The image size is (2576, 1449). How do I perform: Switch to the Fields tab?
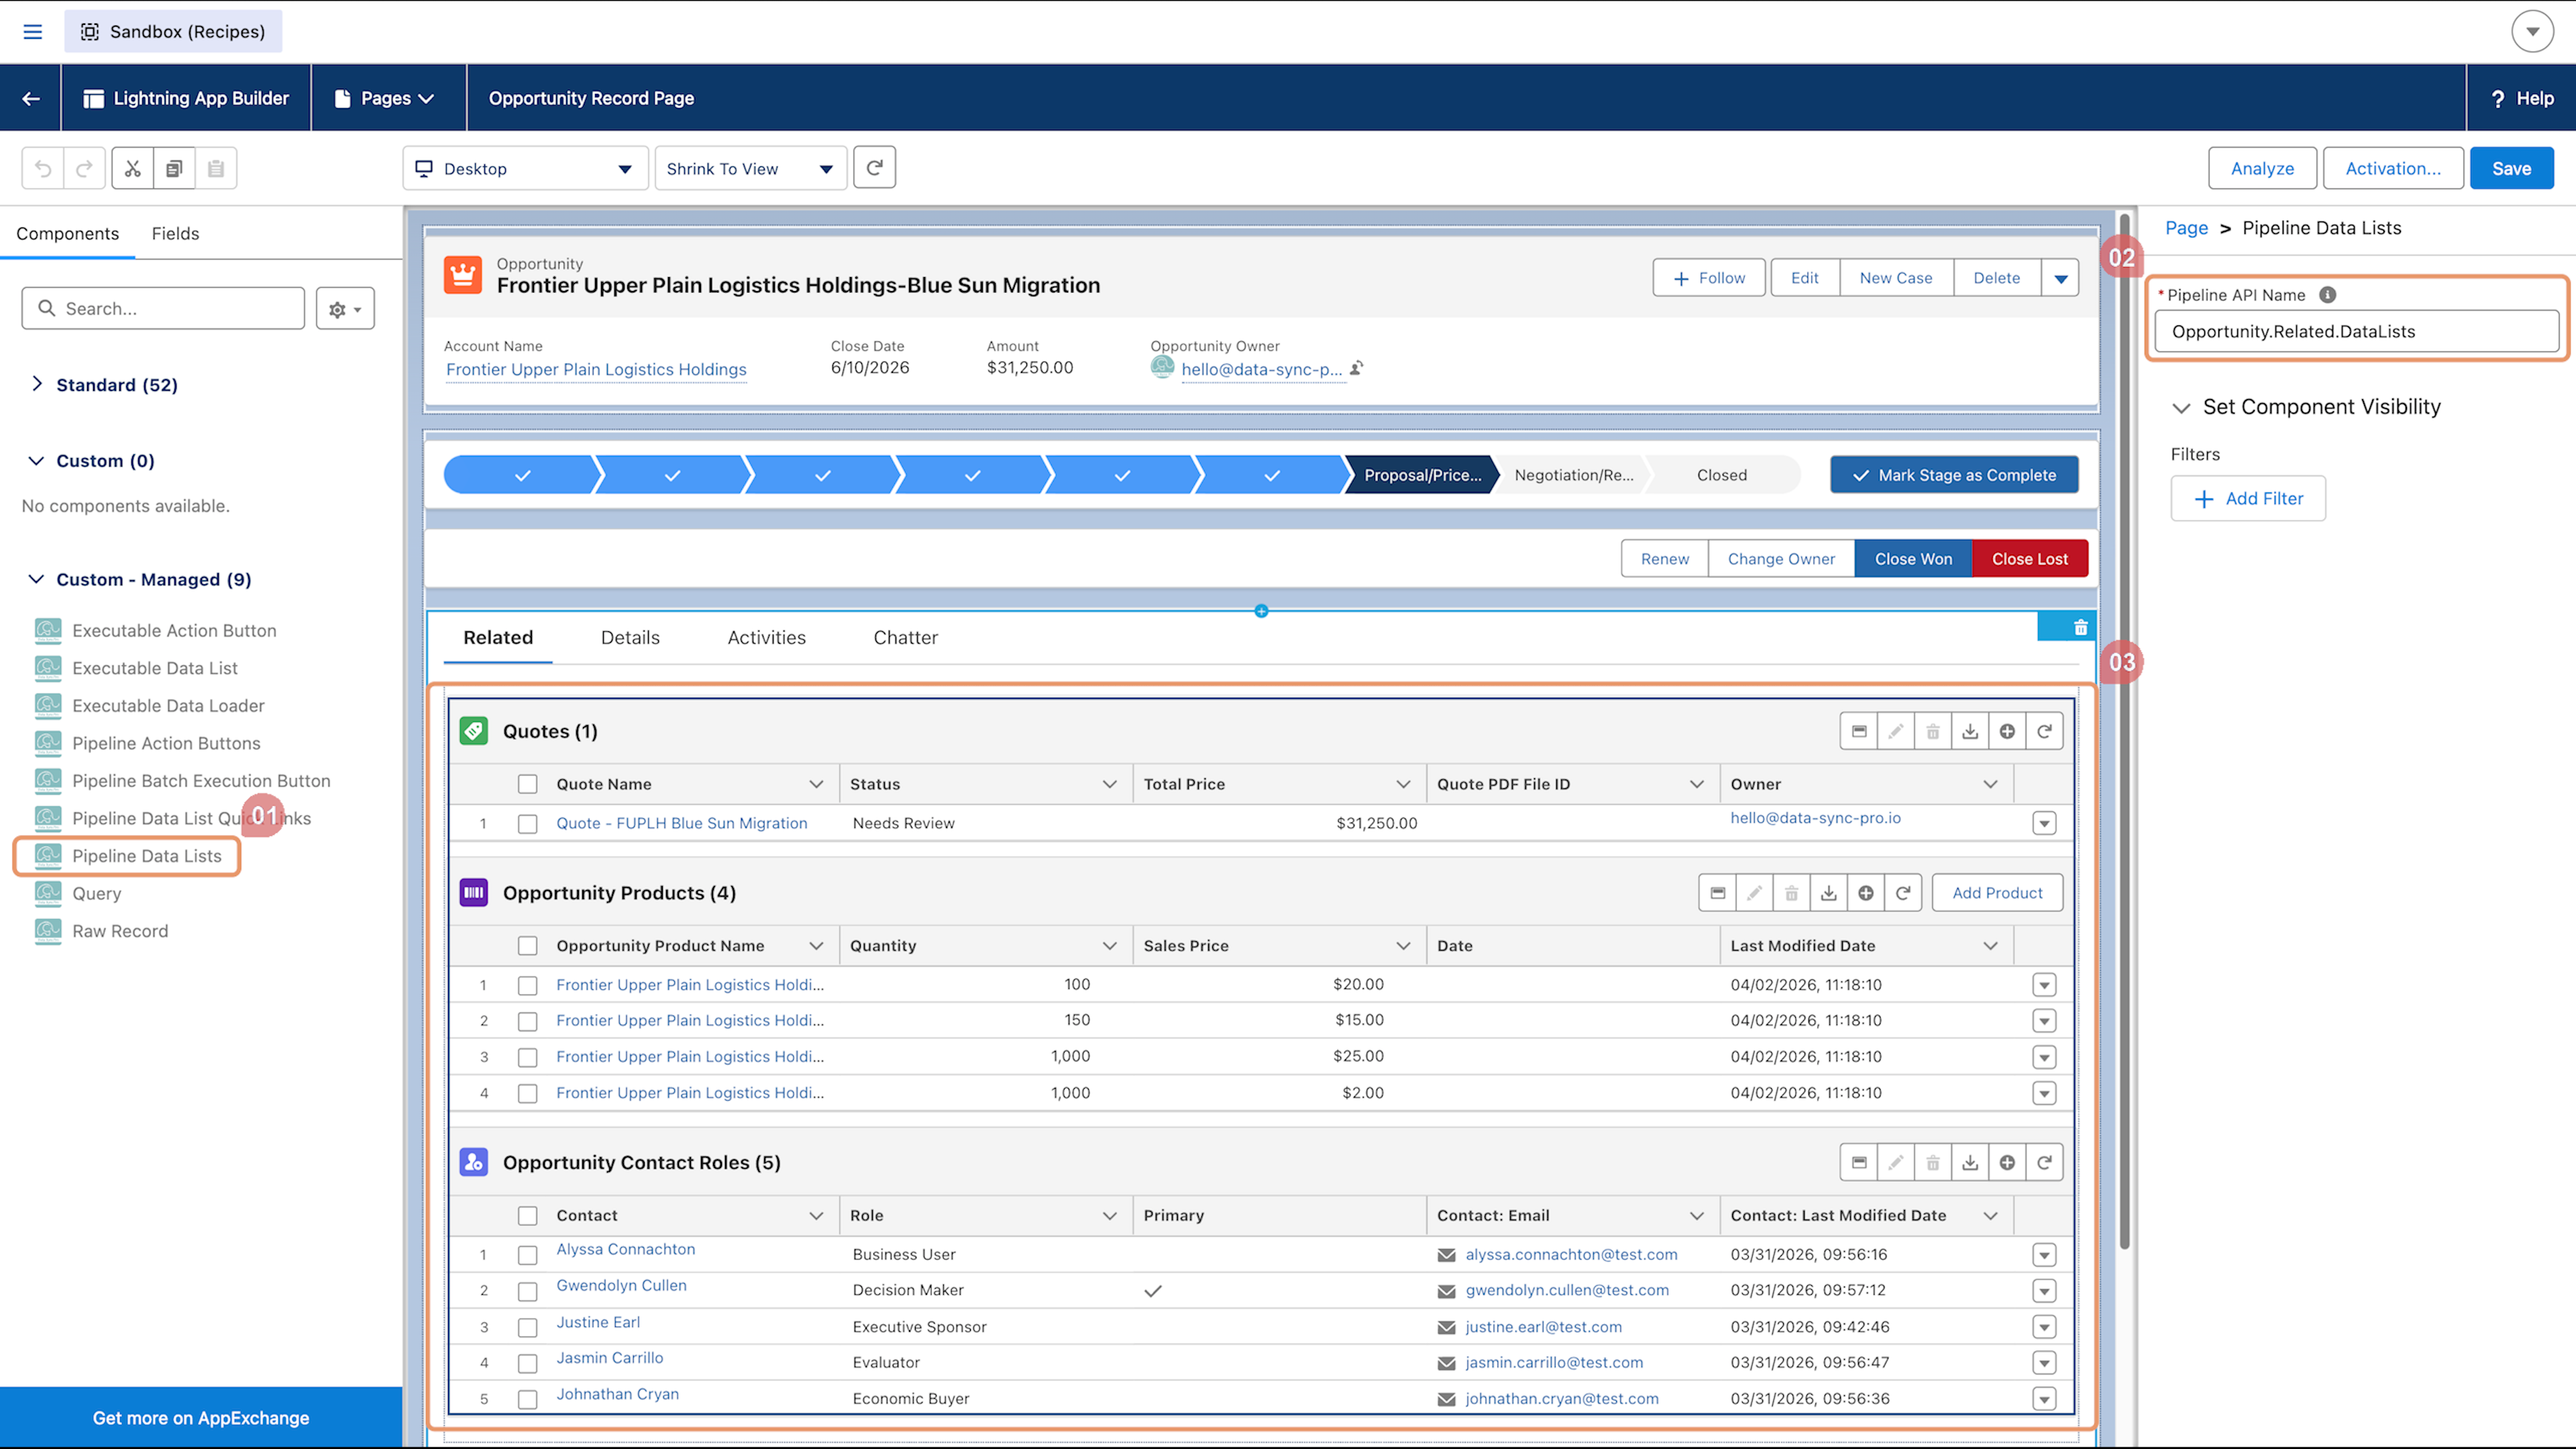coord(175,233)
